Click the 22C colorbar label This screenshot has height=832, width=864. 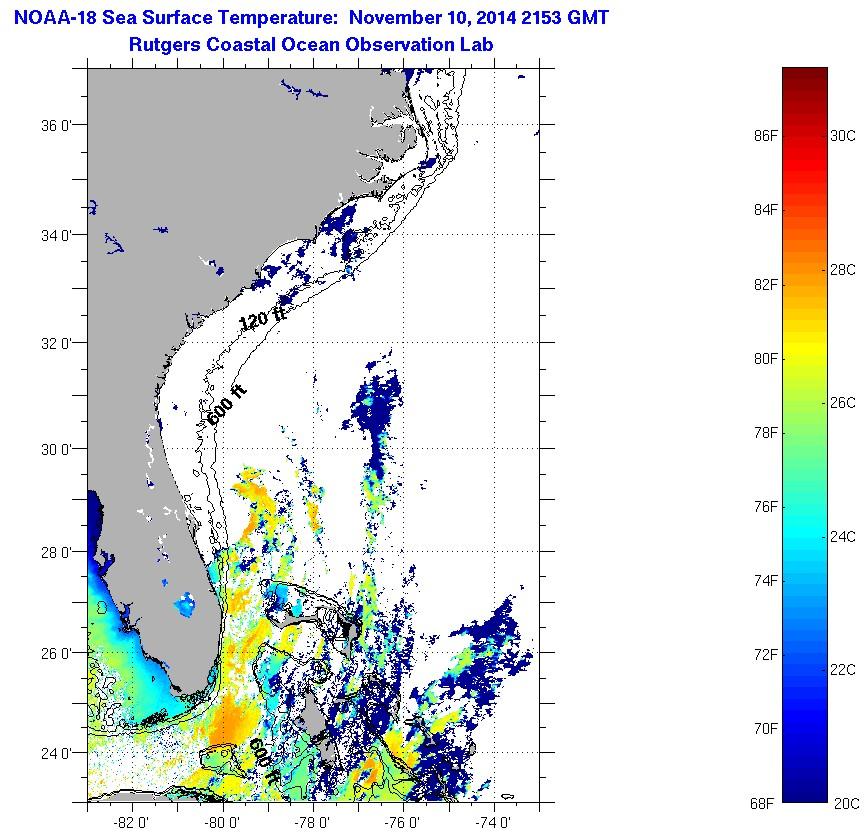[843, 669]
